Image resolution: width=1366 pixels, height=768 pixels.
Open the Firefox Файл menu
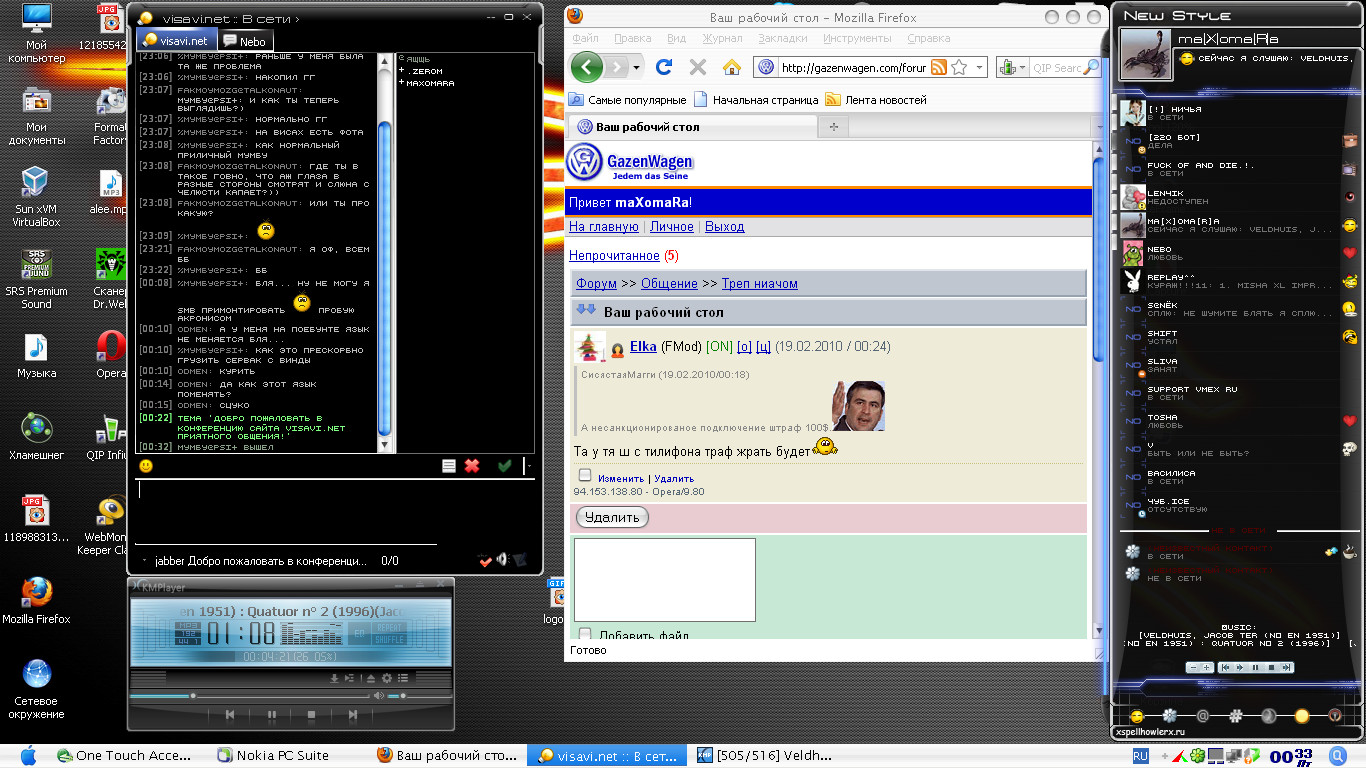coord(586,38)
